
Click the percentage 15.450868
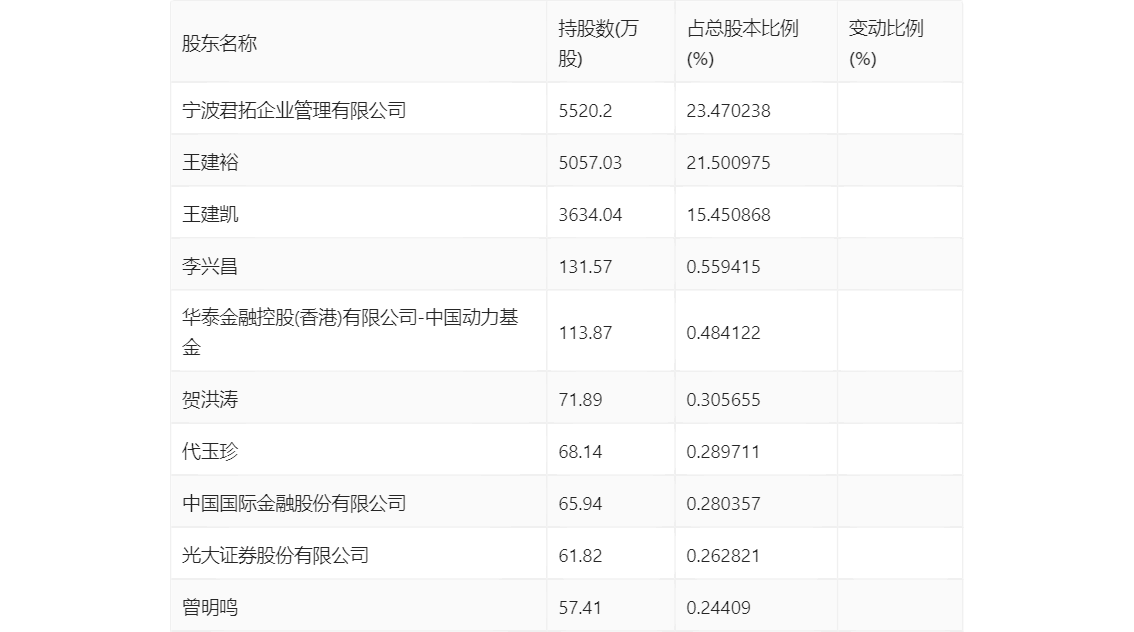pos(728,215)
